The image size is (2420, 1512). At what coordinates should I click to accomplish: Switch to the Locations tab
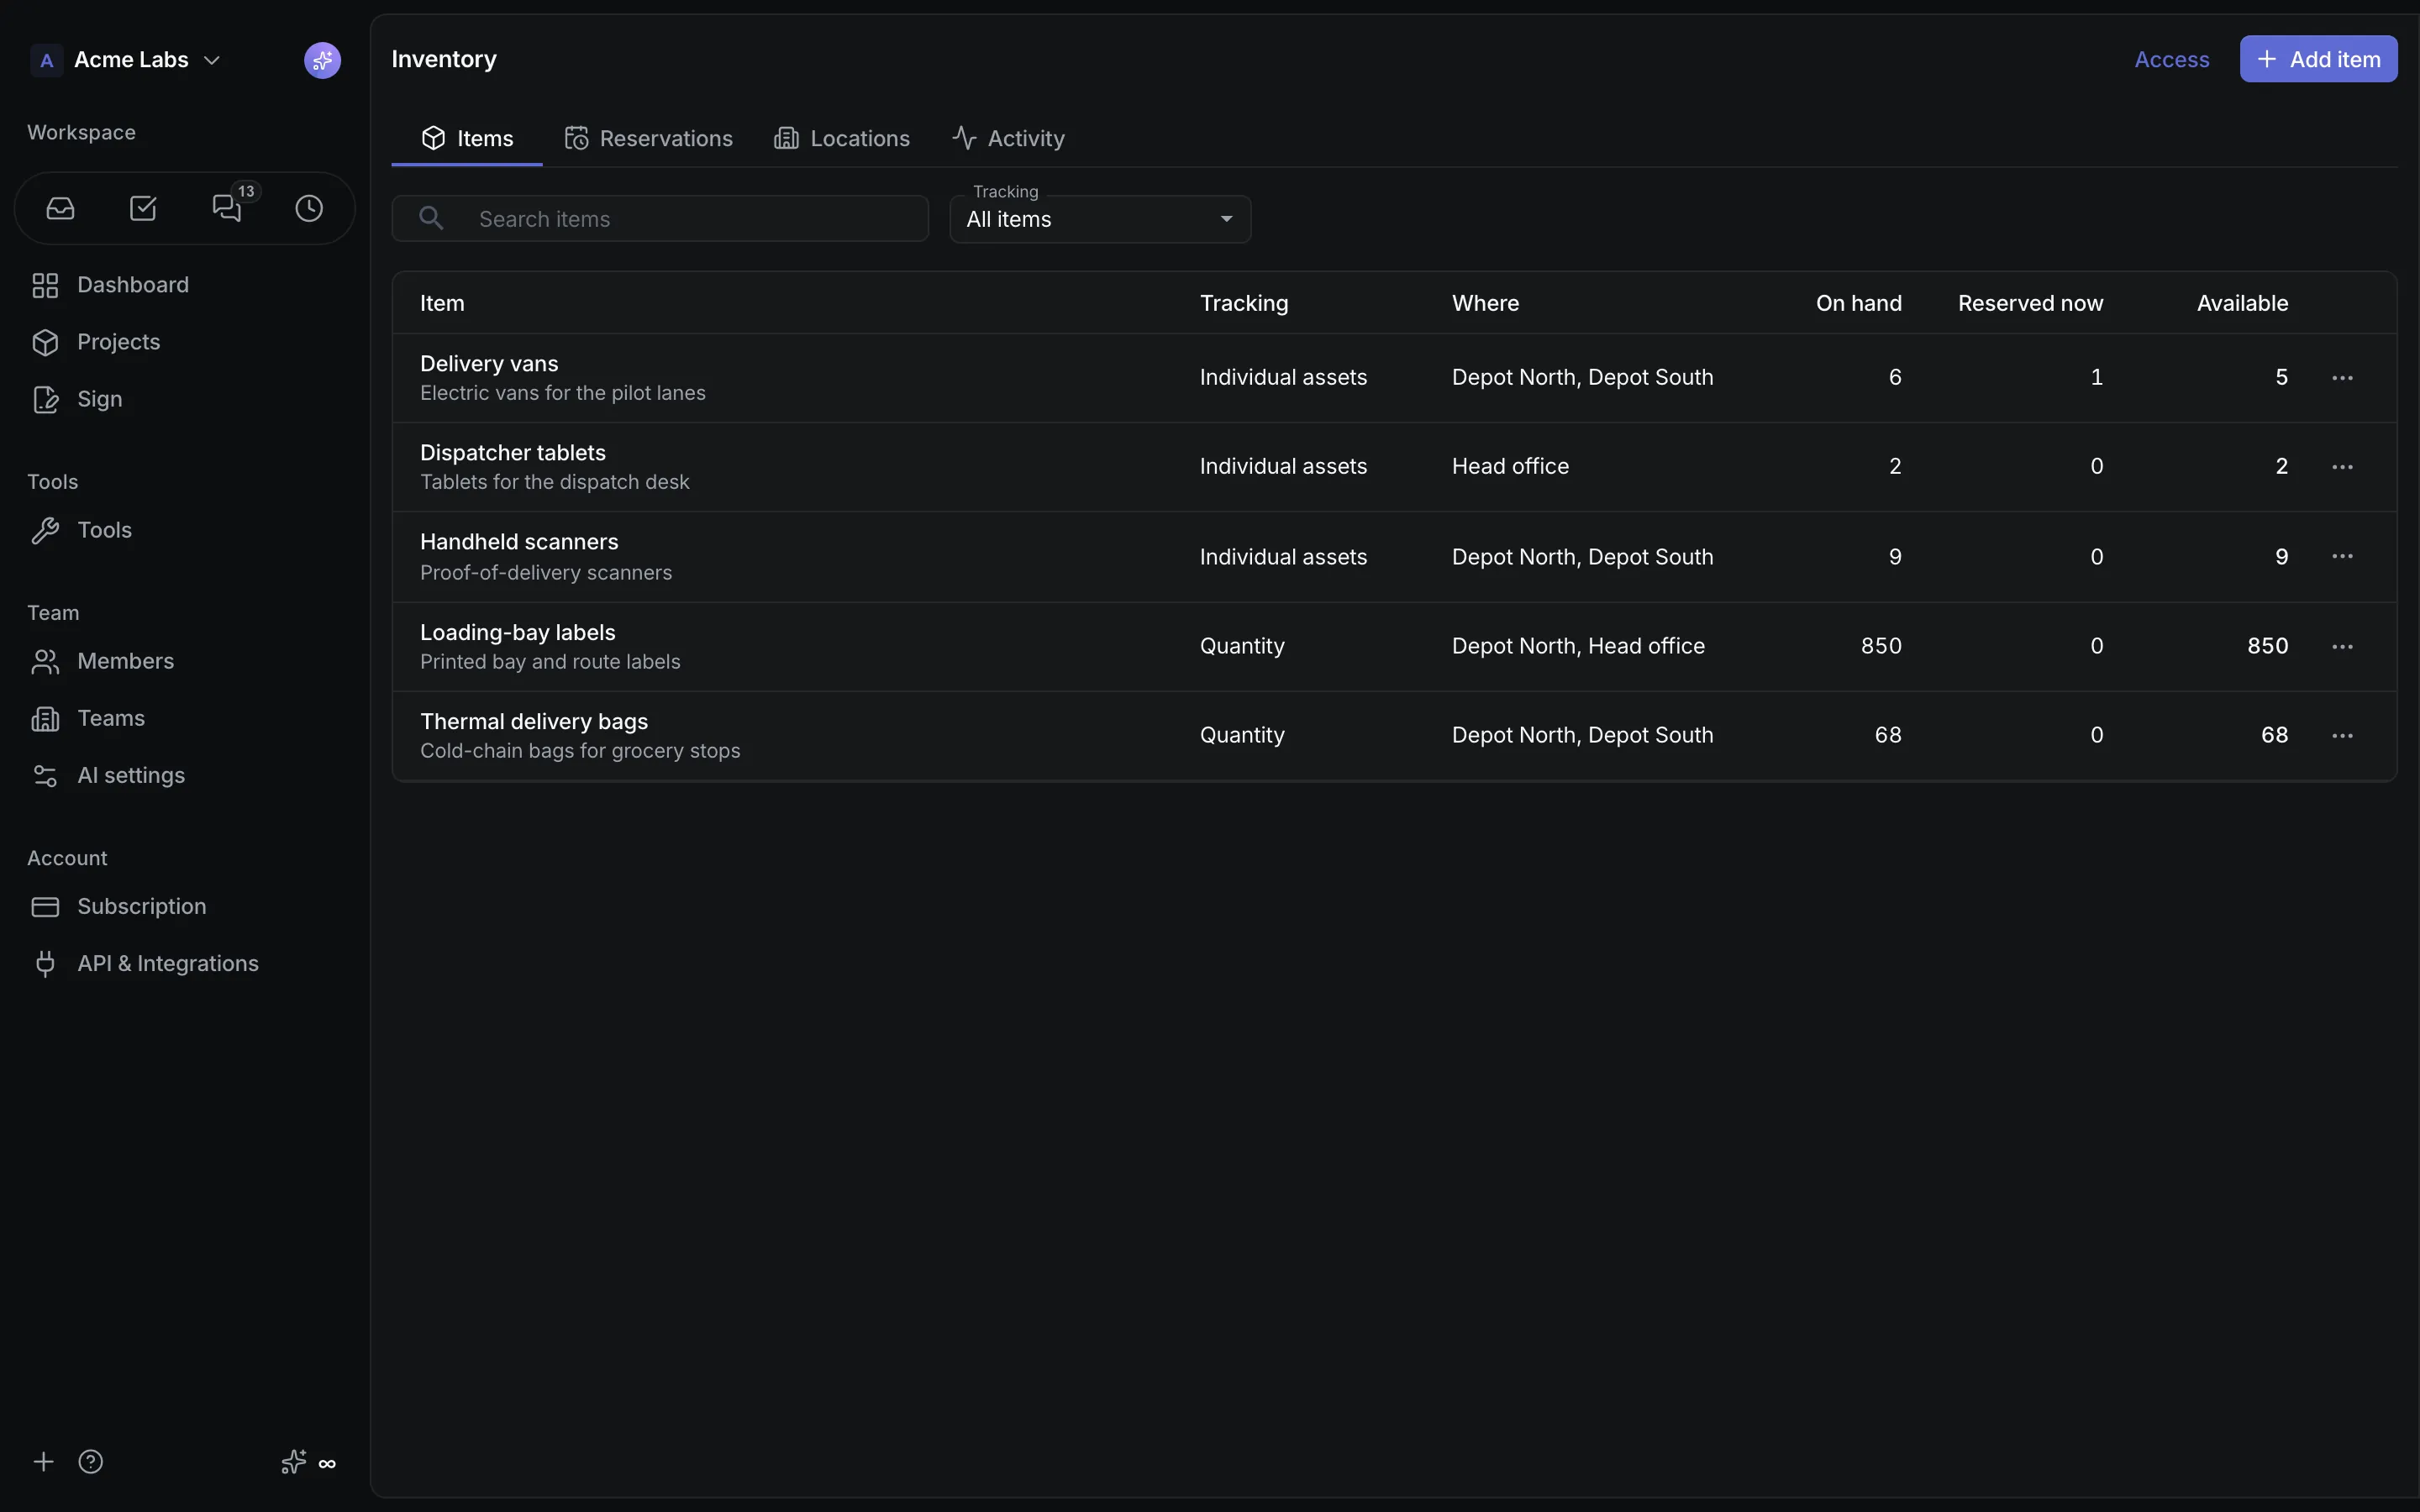point(842,138)
